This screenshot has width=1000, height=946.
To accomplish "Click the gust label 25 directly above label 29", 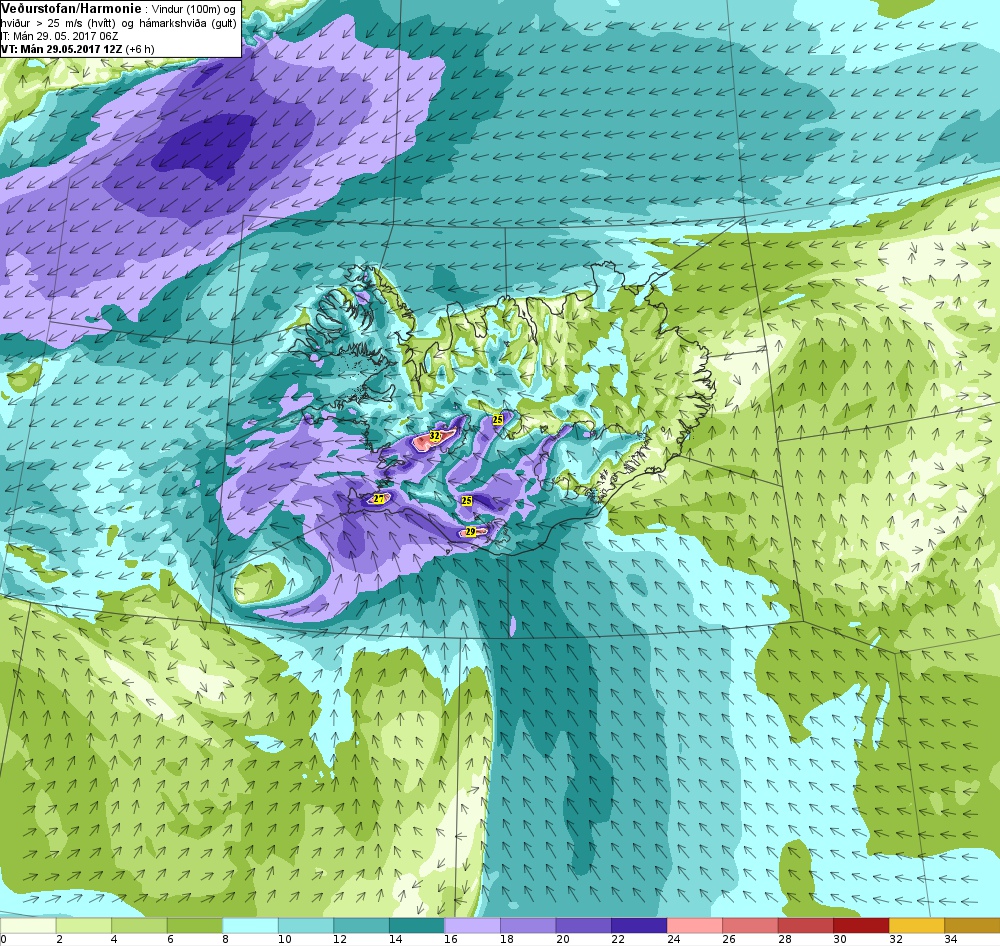I will [x=467, y=501].
